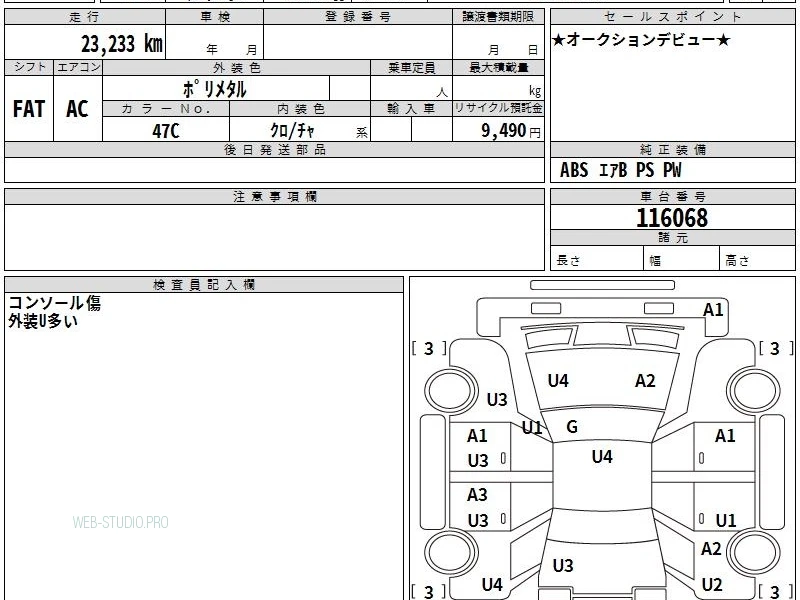Select the U1 mark beside the G mark
Image resolution: width=800 pixels, height=600 pixels.
coord(532,428)
